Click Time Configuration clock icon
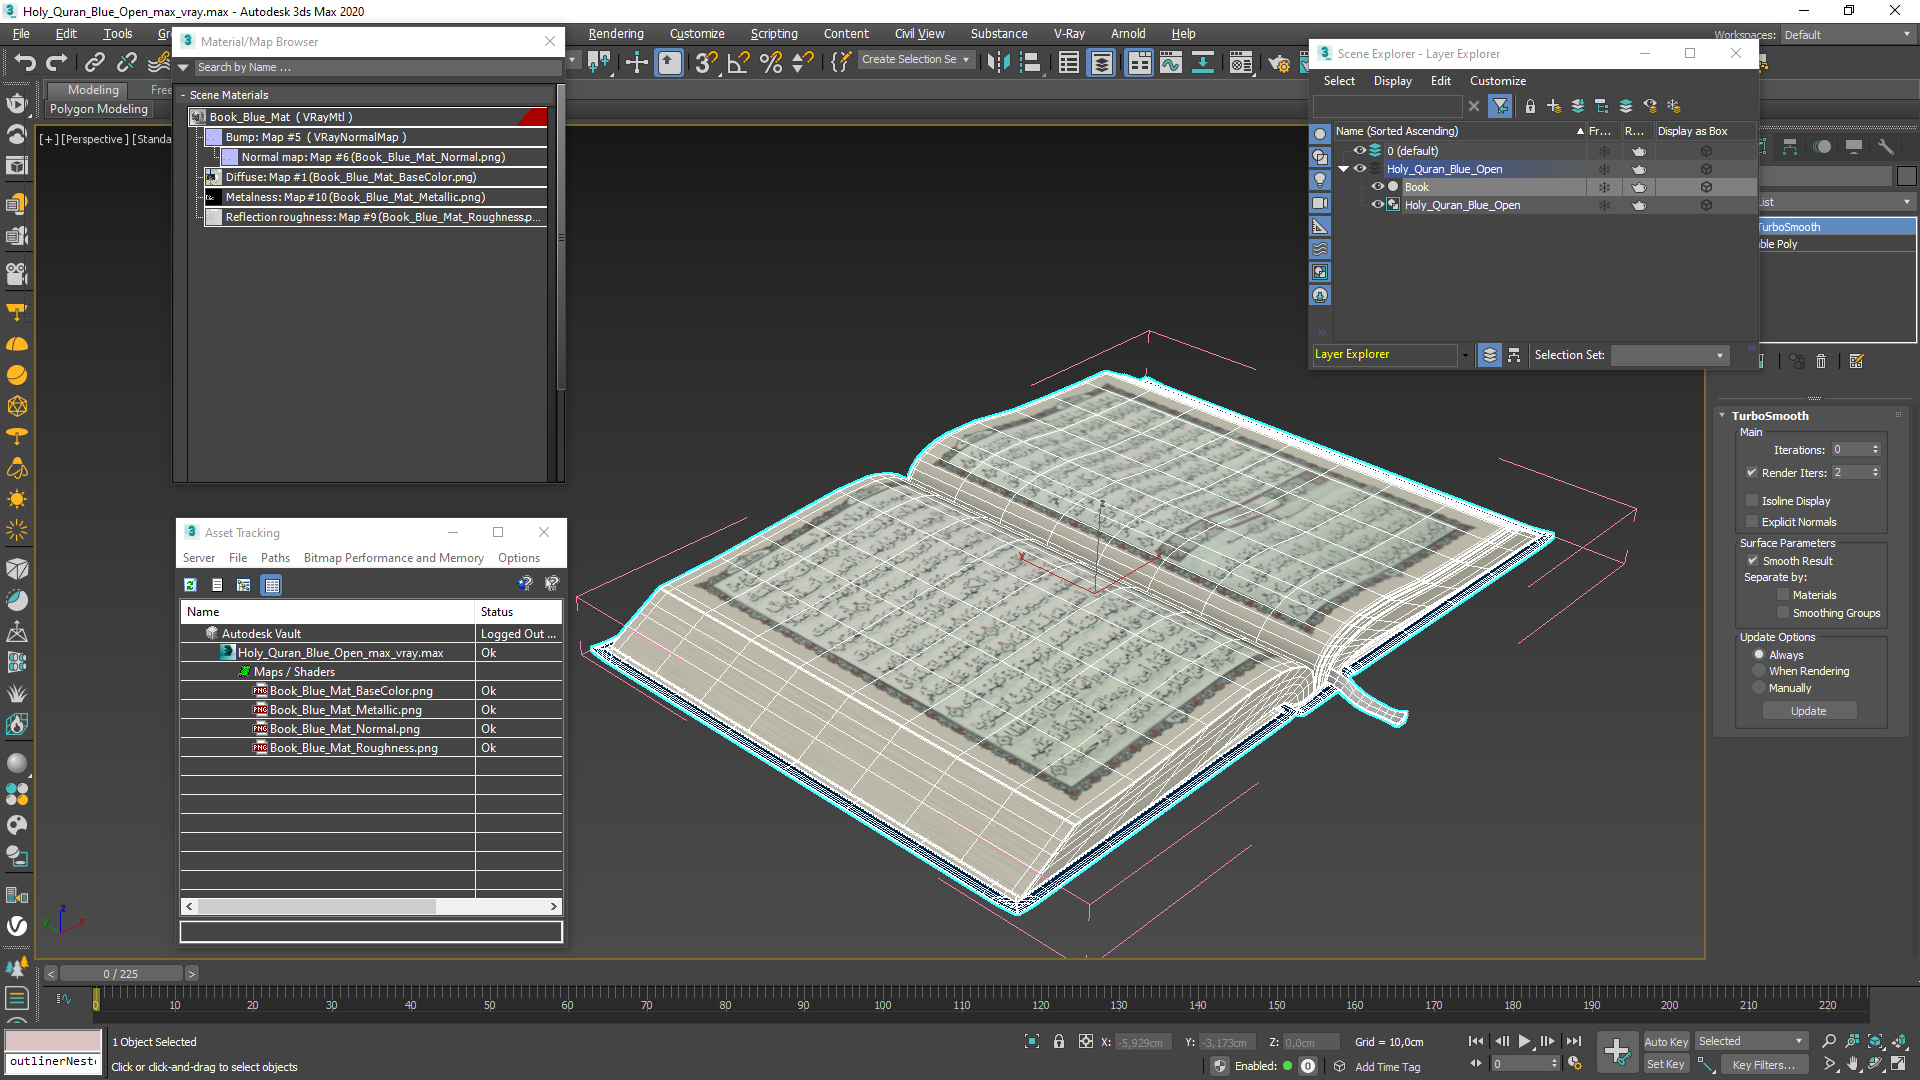Image resolution: width=1920 pixels, height=1080 pixels. pos(1575,1064)
